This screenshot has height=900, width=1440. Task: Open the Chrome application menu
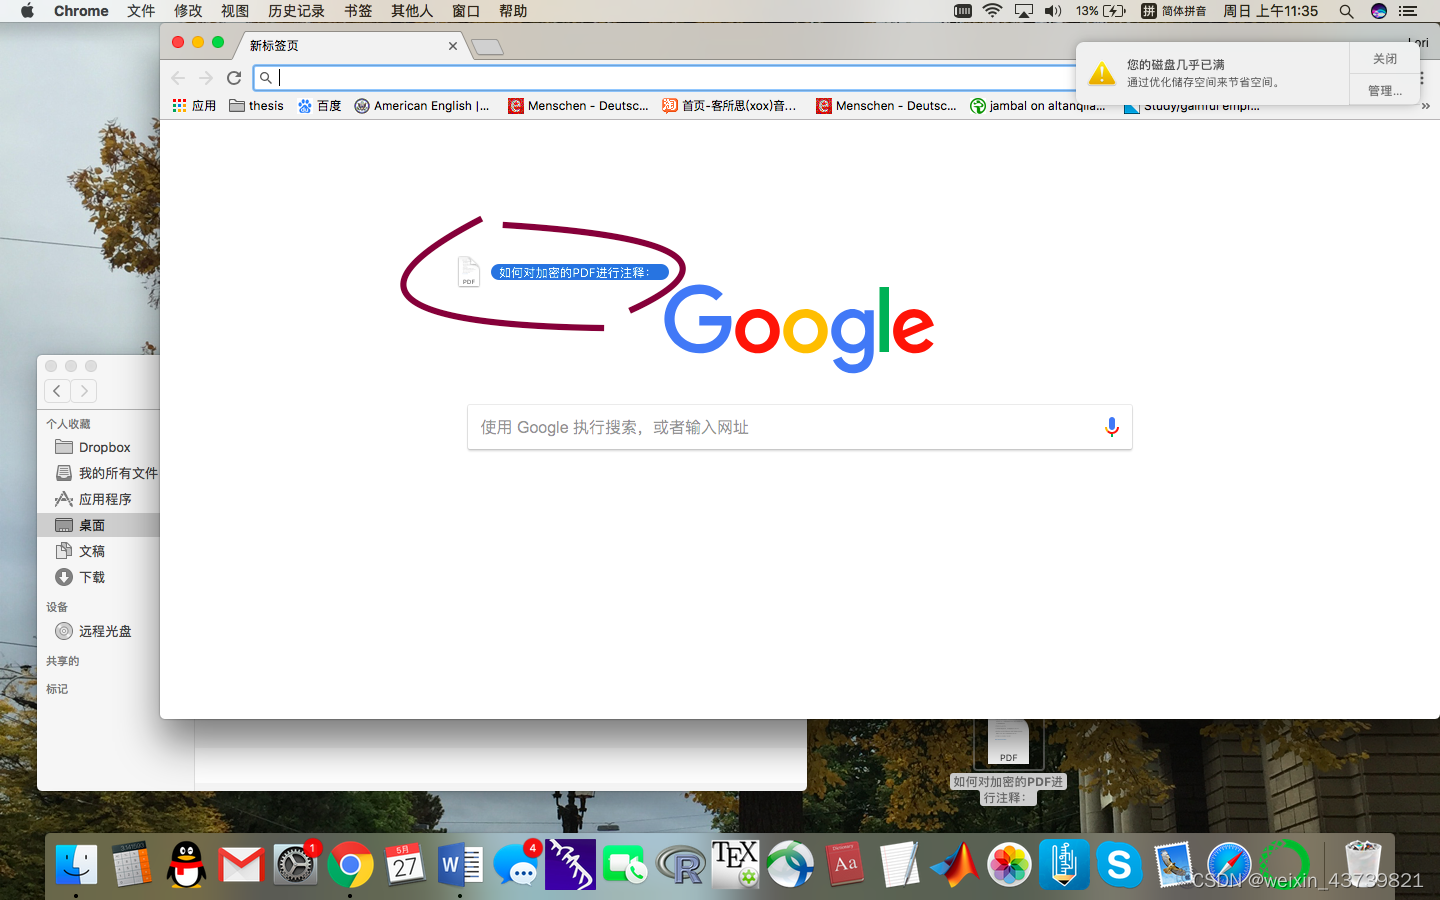pos(81,11)
